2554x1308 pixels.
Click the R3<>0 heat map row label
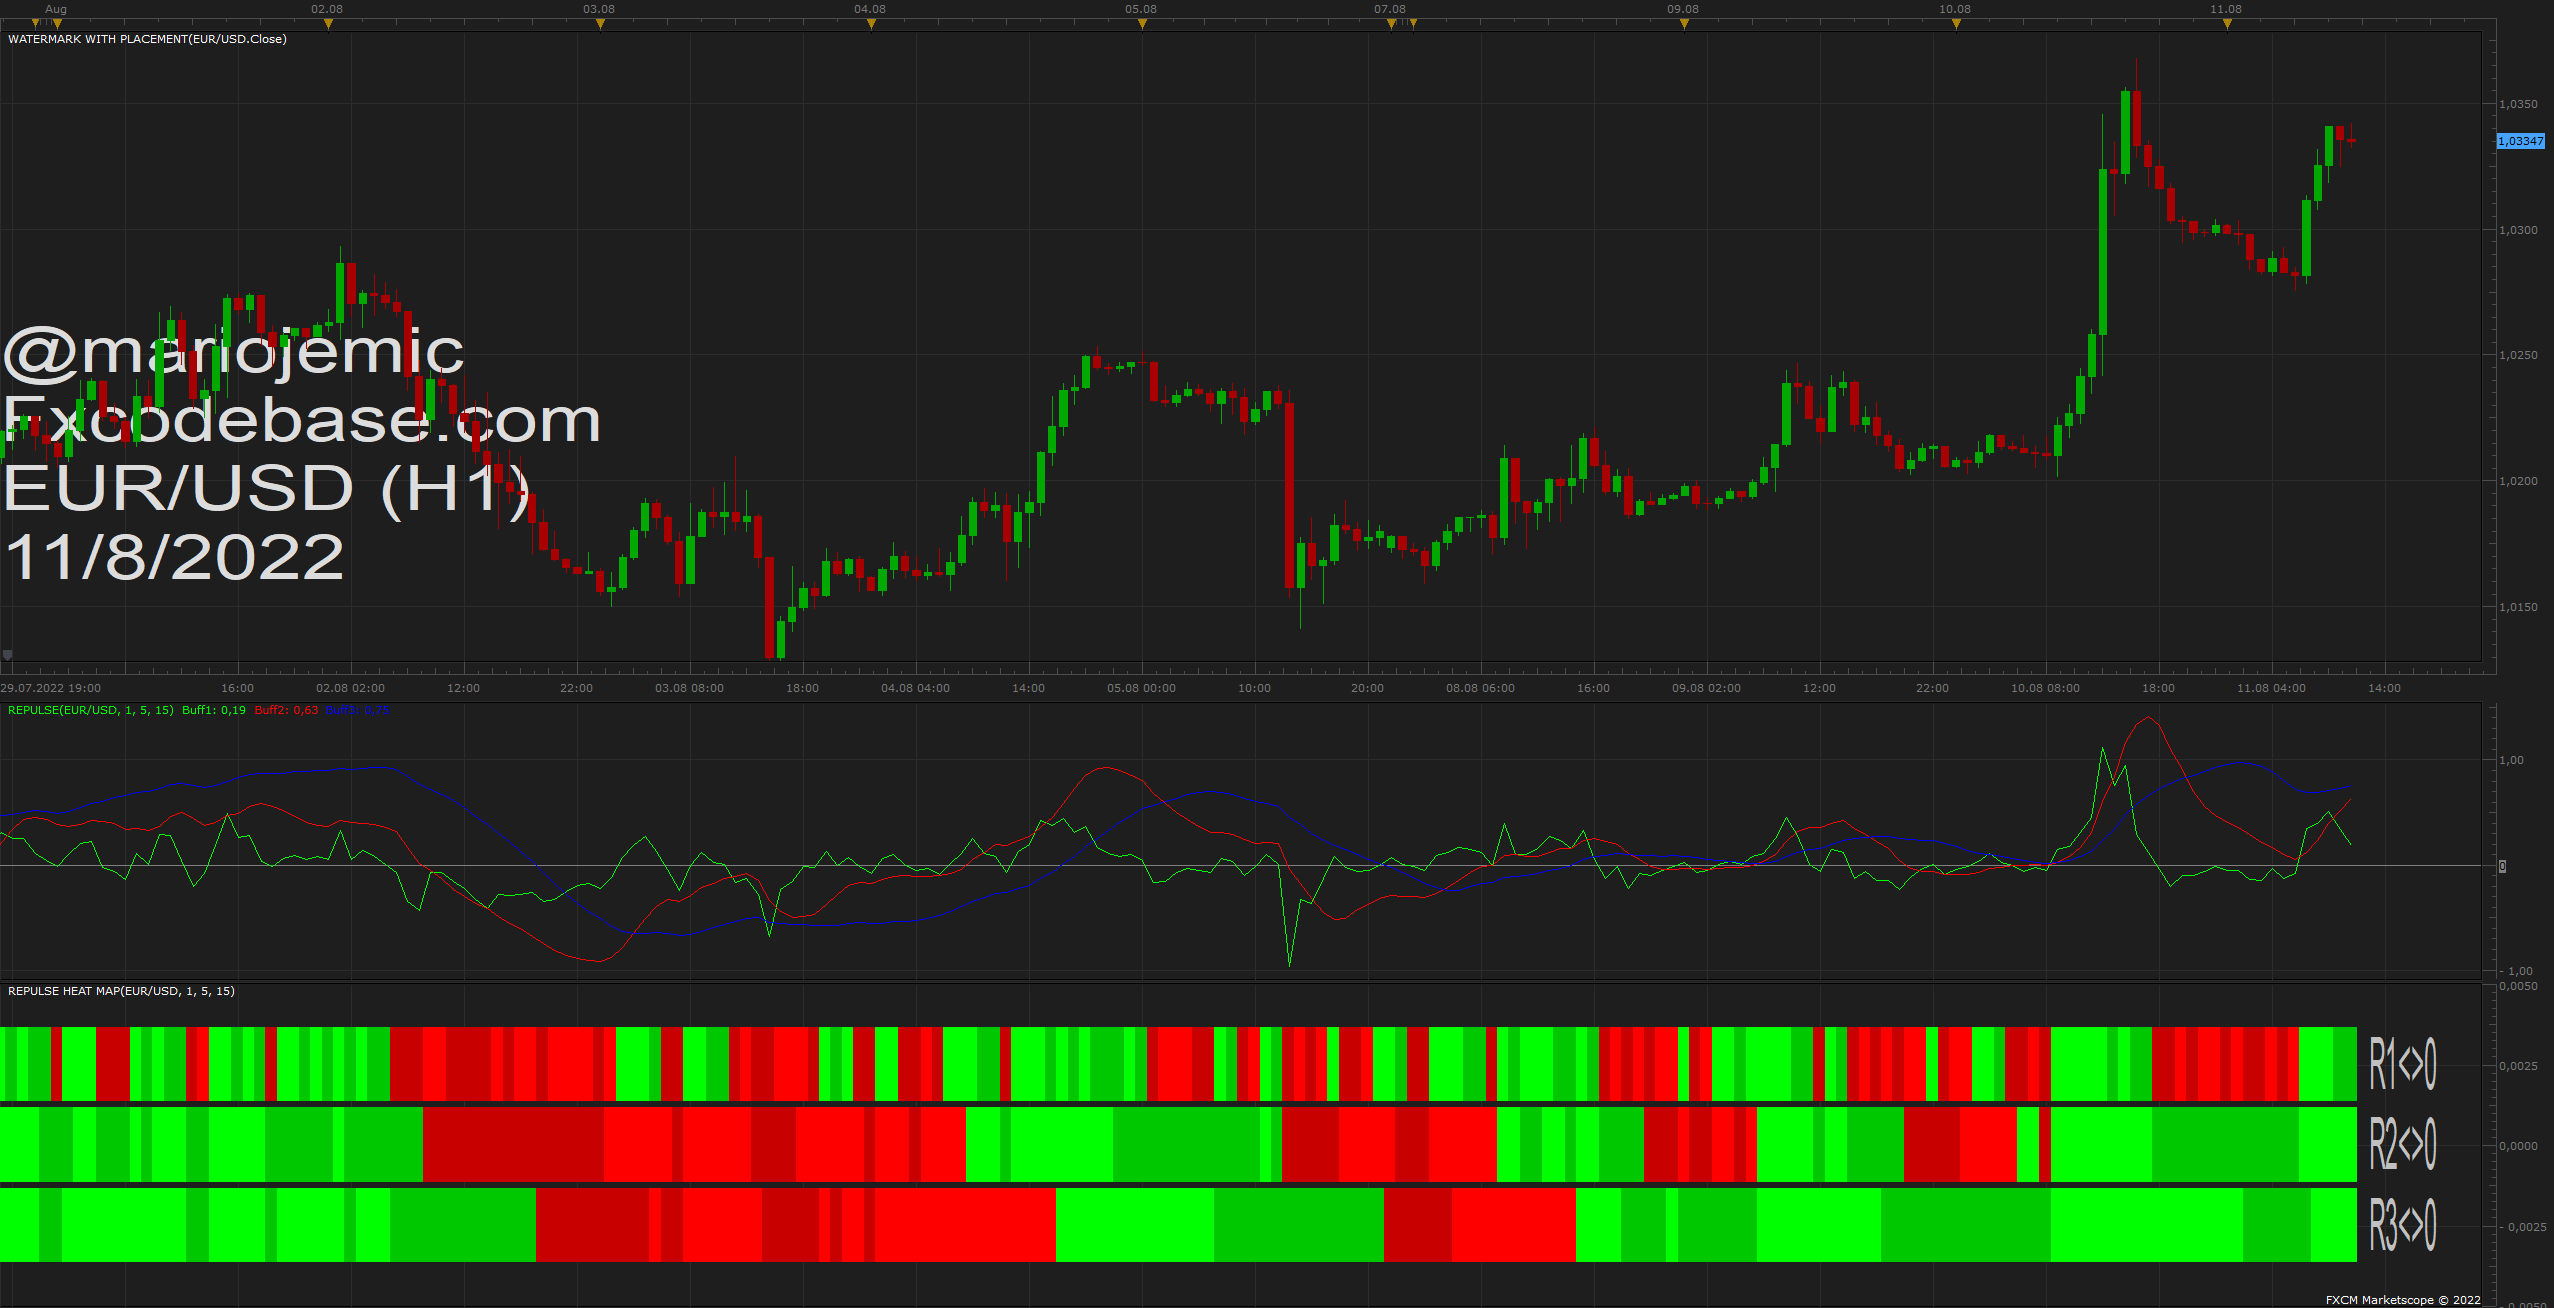[x=2403, y=1224]
